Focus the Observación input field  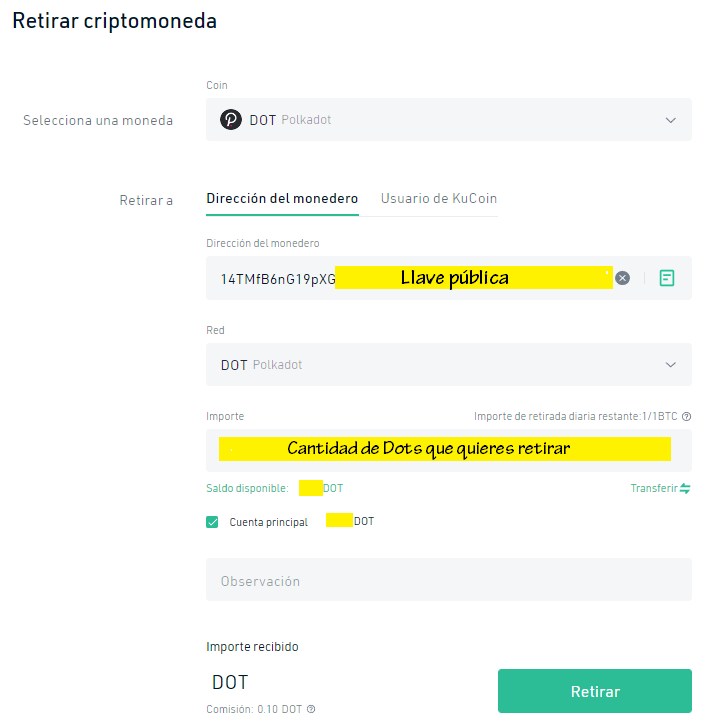449,580
